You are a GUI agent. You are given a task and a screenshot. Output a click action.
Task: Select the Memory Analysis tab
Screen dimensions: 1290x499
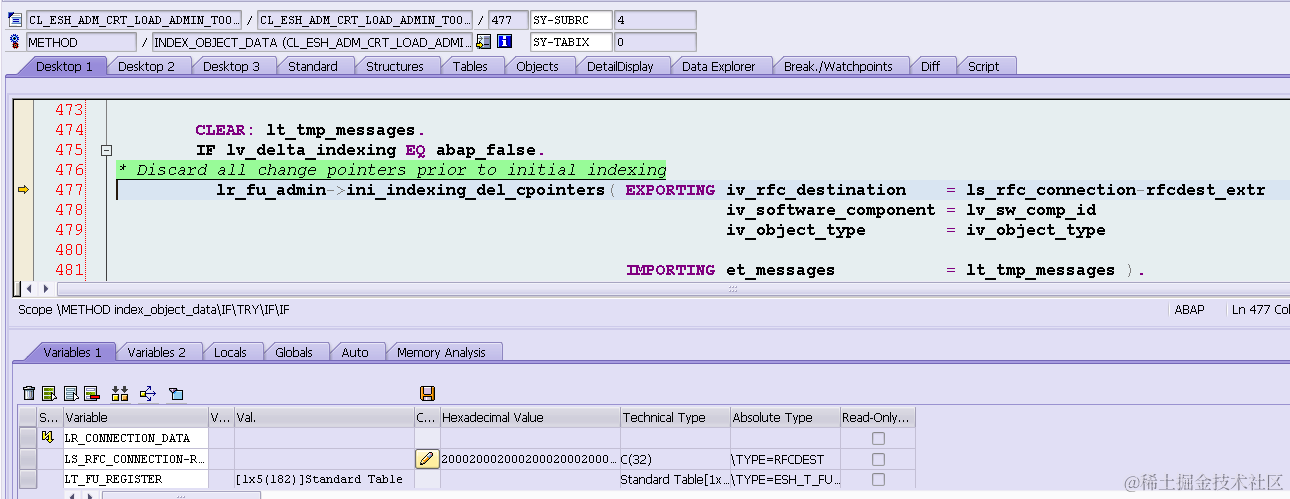(441, 352)
